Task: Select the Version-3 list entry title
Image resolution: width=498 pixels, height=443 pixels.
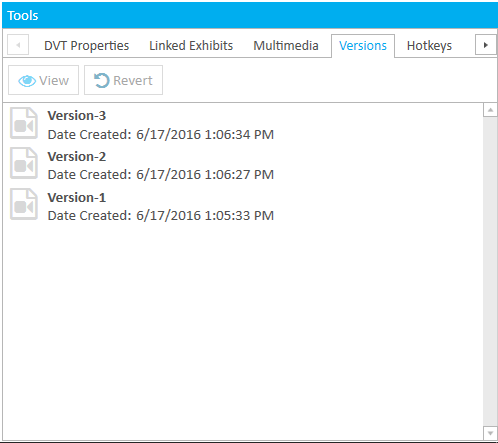Action: pyautogui.click(x=77, y=116)
